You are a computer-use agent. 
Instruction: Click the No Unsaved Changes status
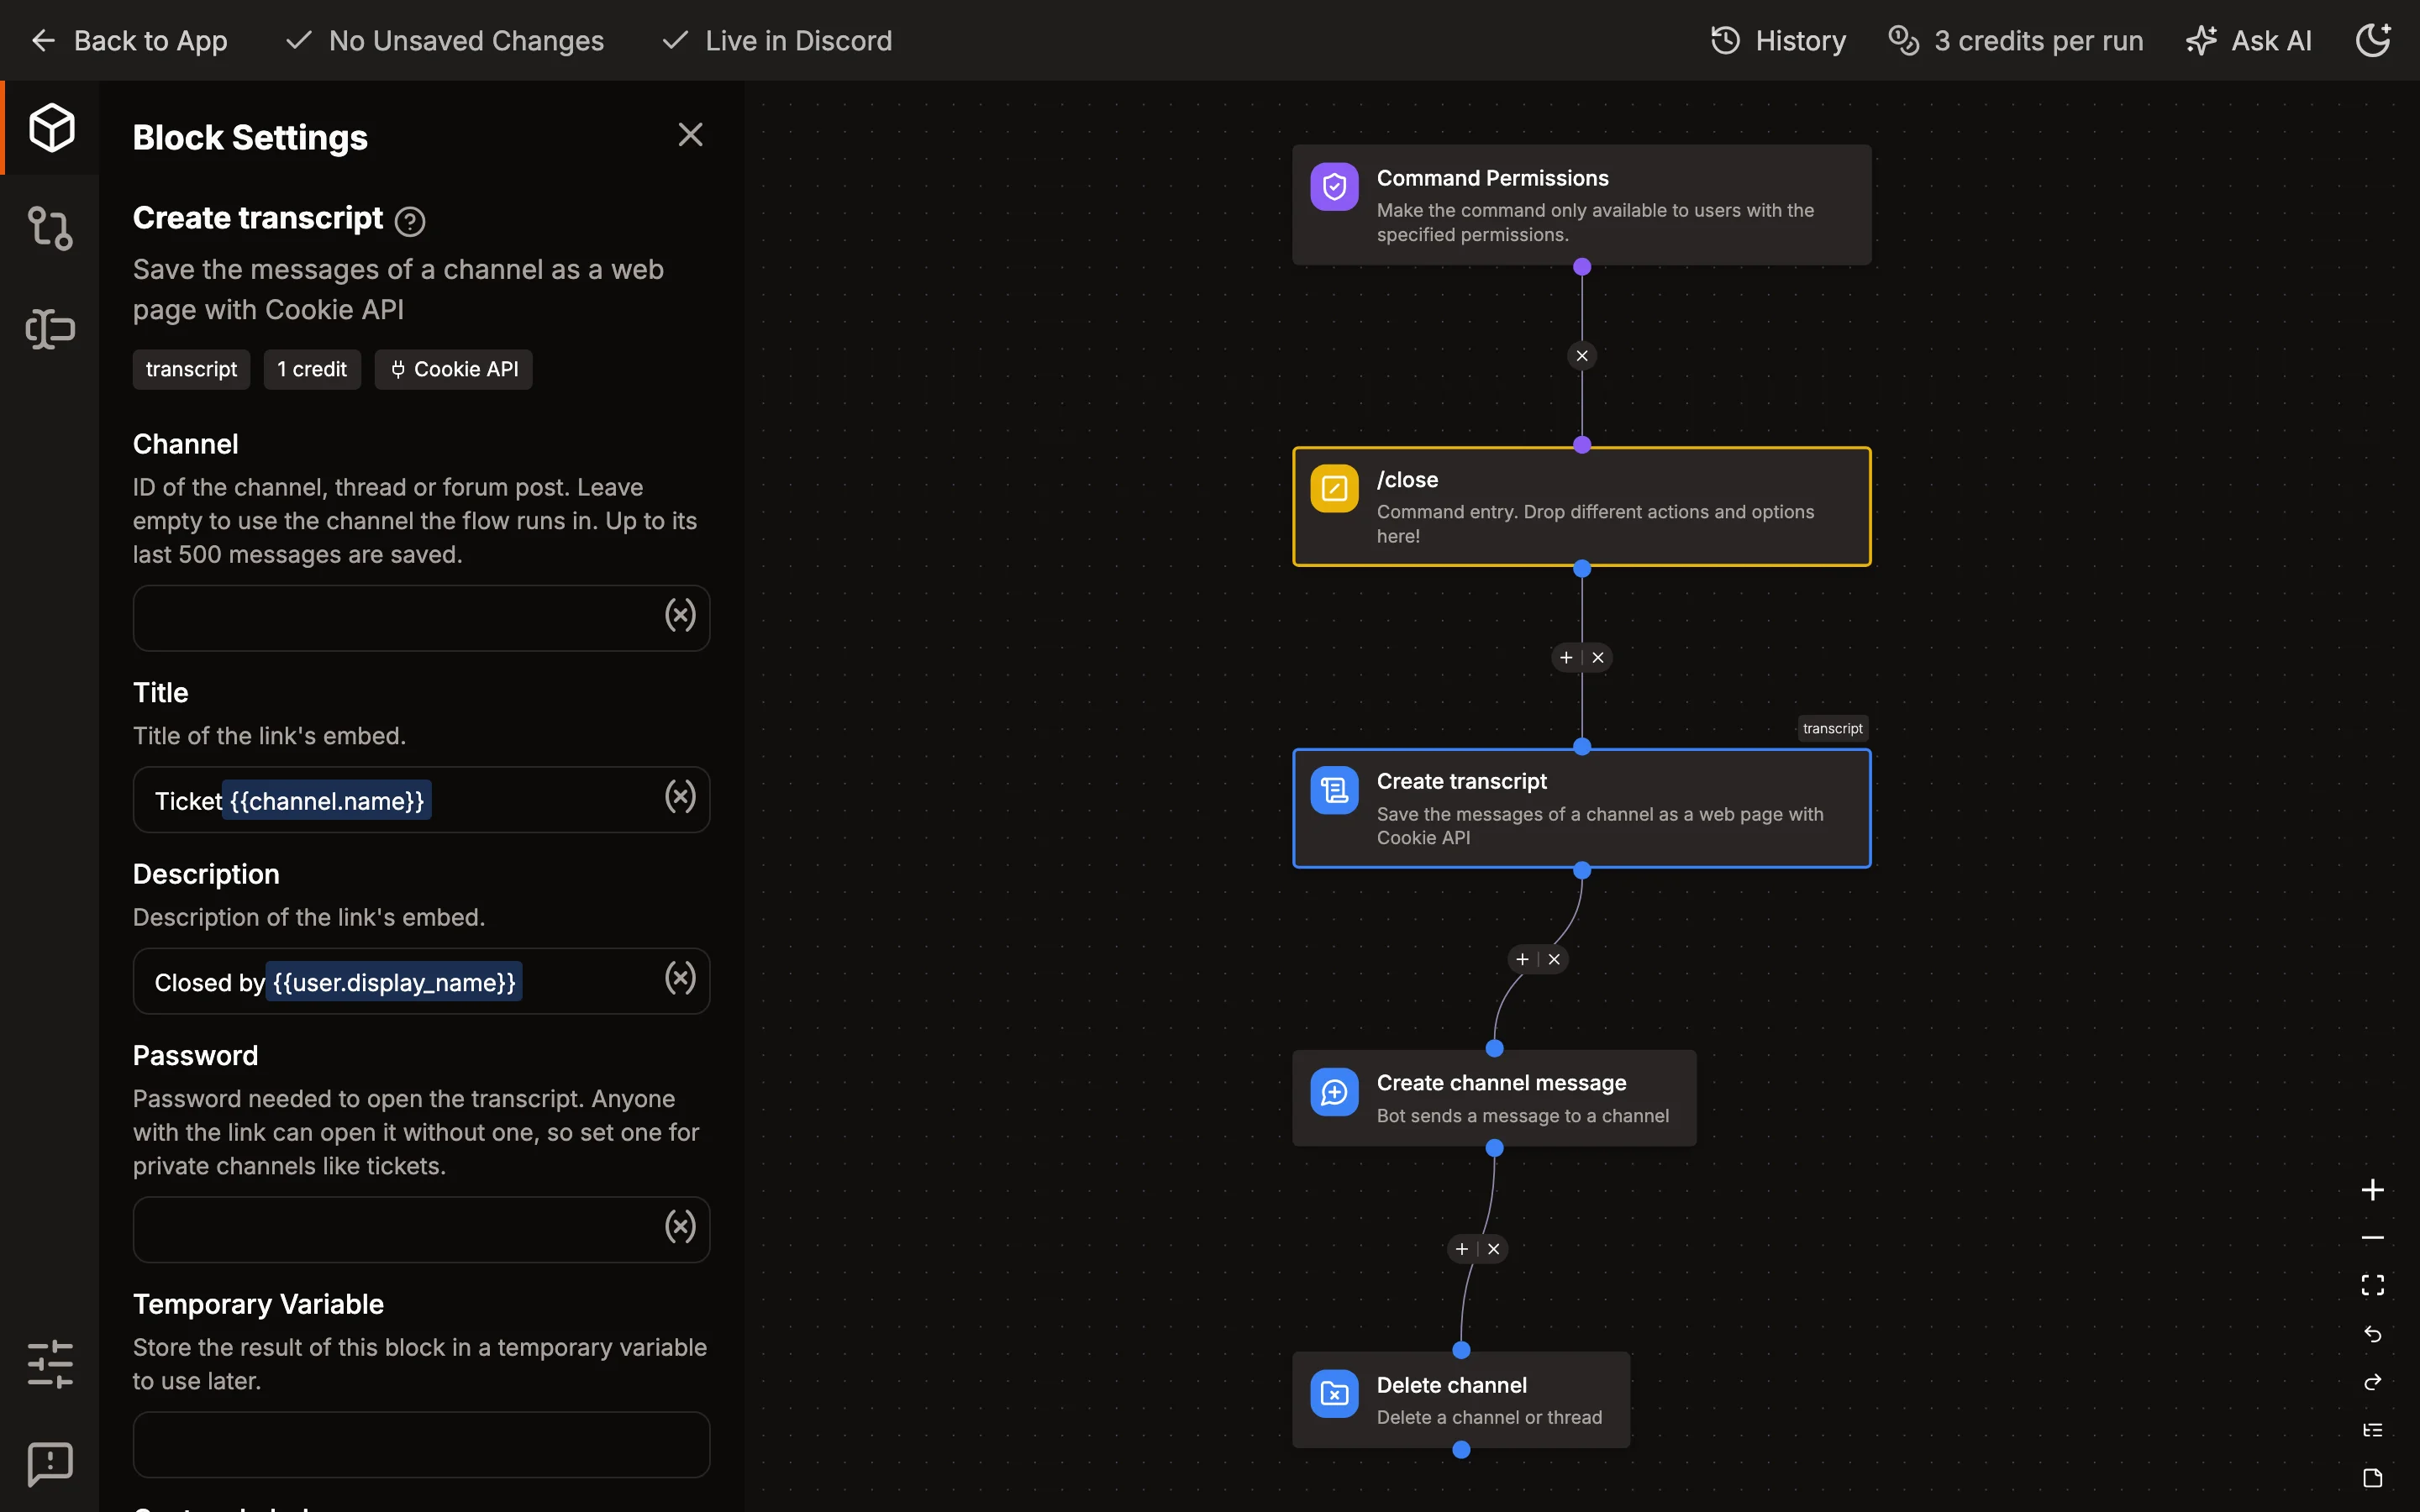pos(444,41)
